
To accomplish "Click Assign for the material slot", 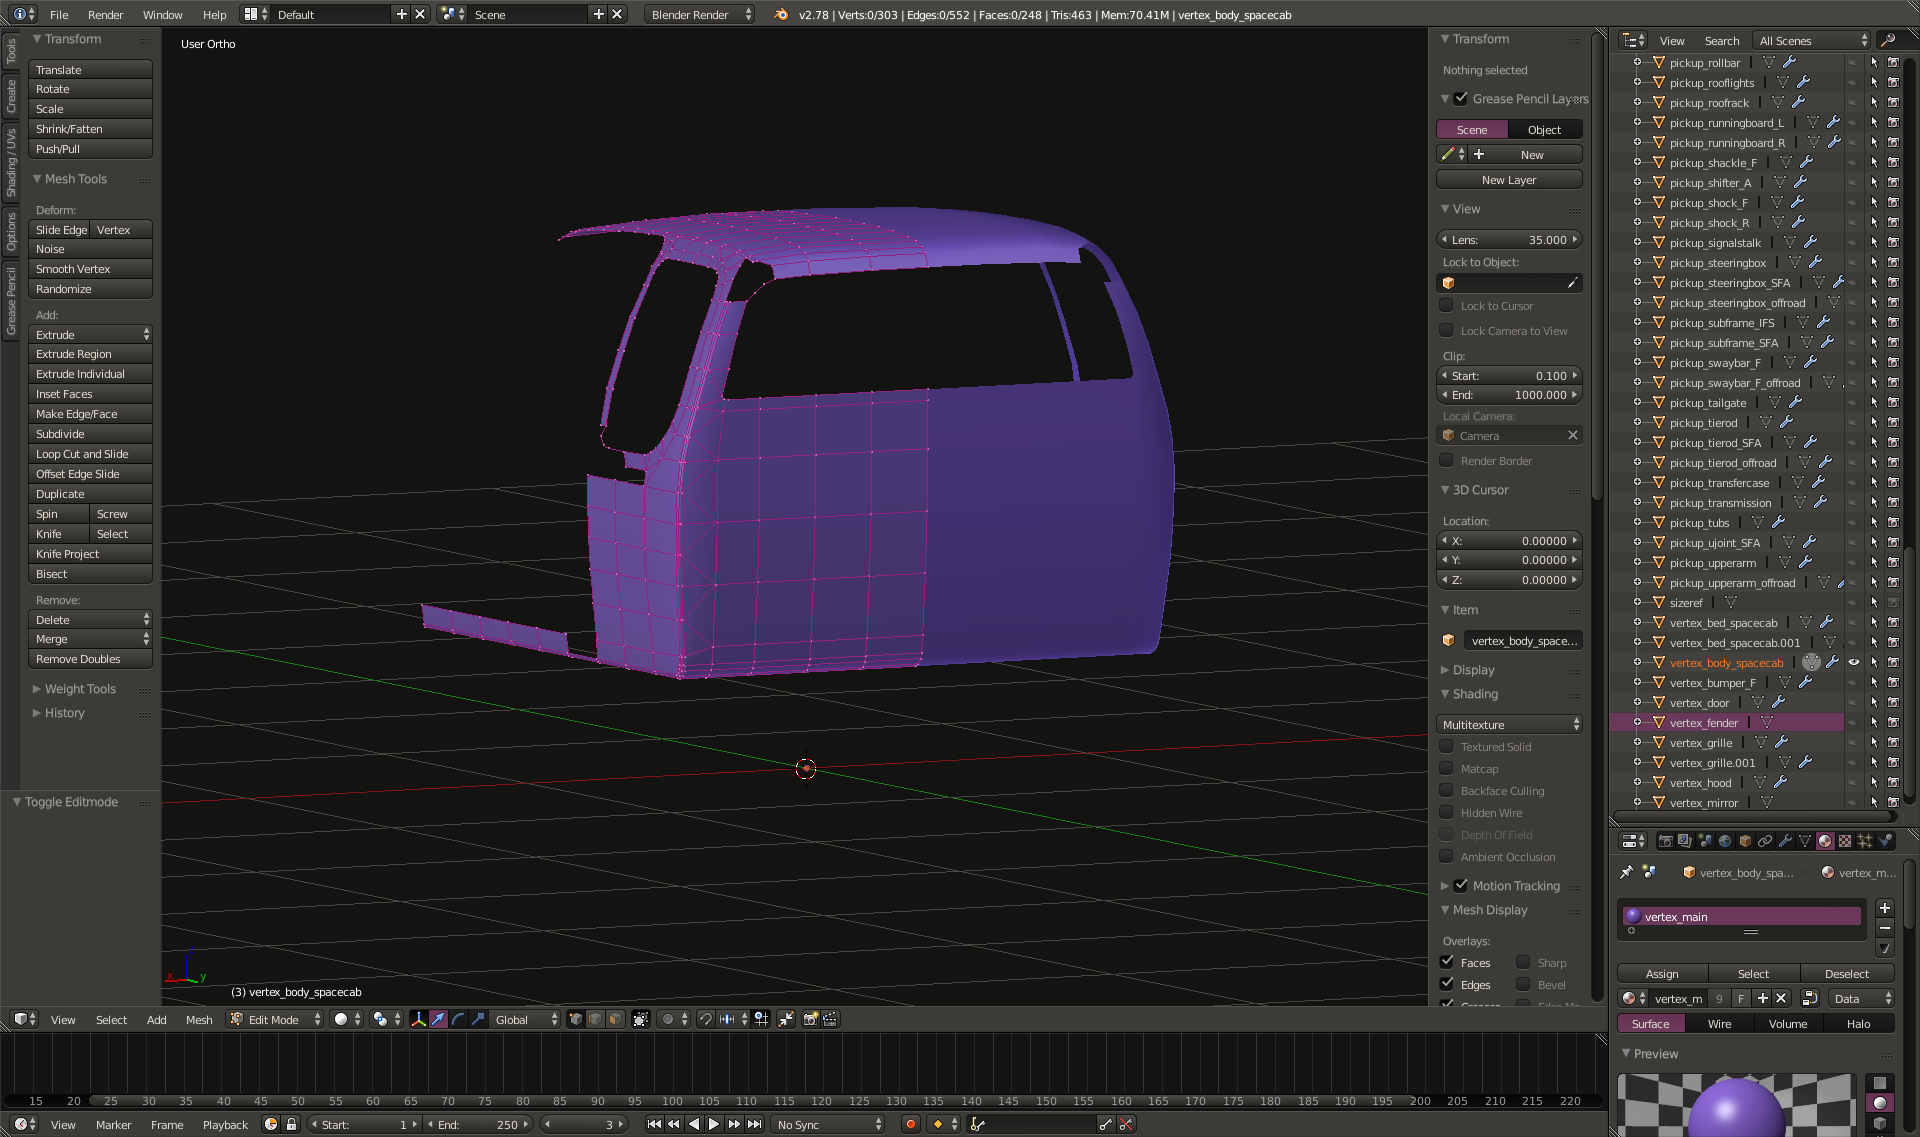I will point(1662,973).
